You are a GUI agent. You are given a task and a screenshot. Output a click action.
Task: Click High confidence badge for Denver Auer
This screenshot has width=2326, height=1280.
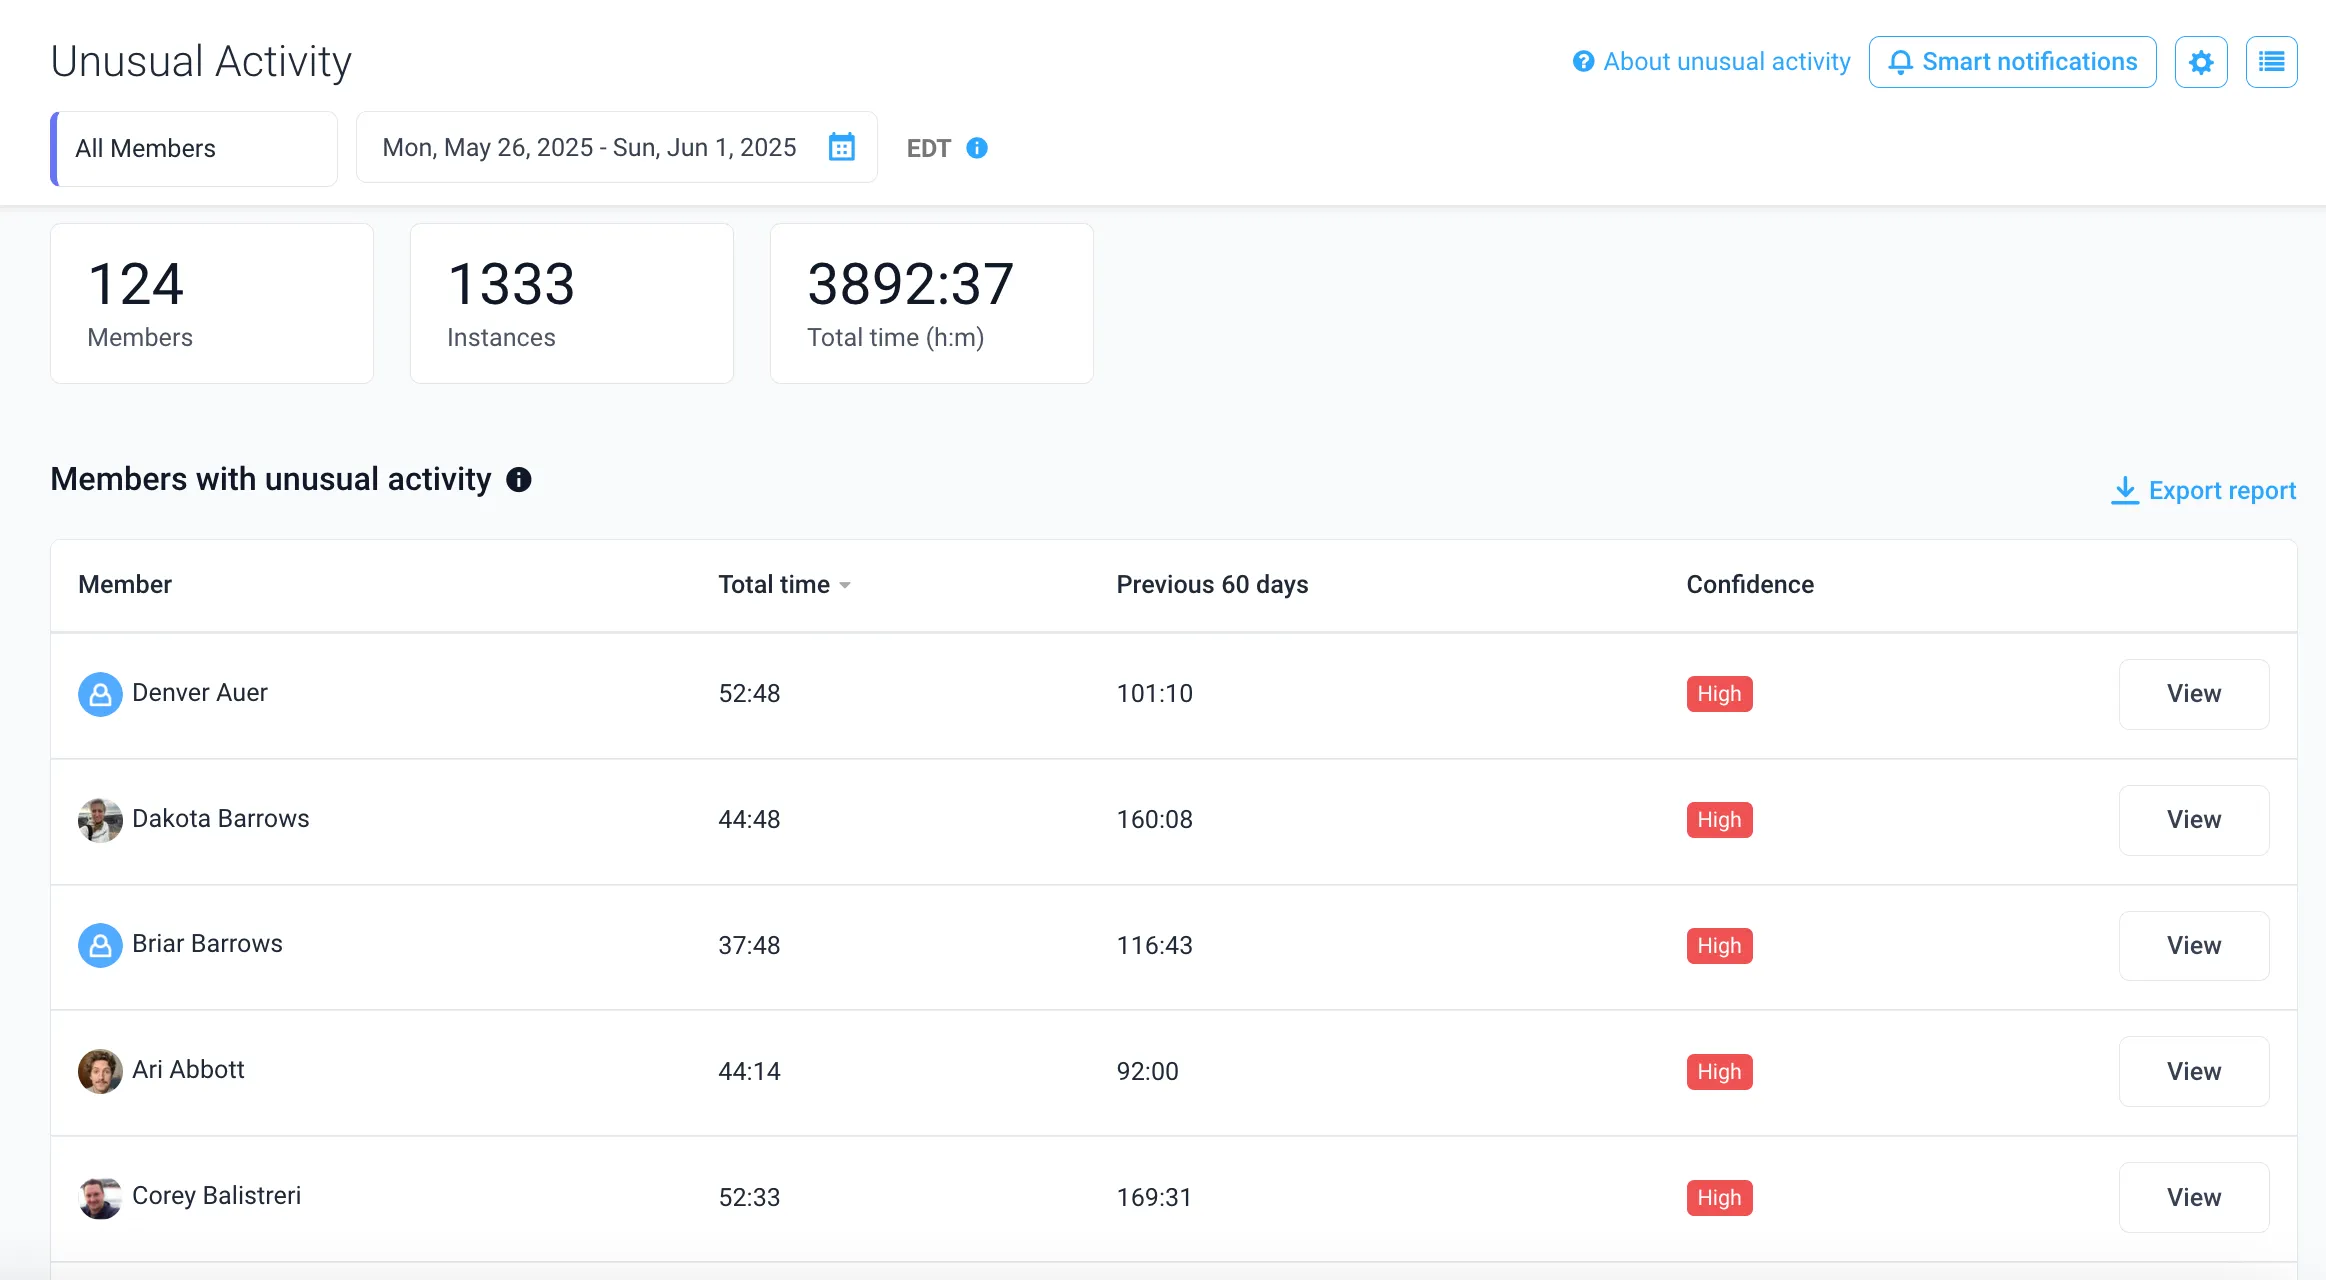(1719, 694)
